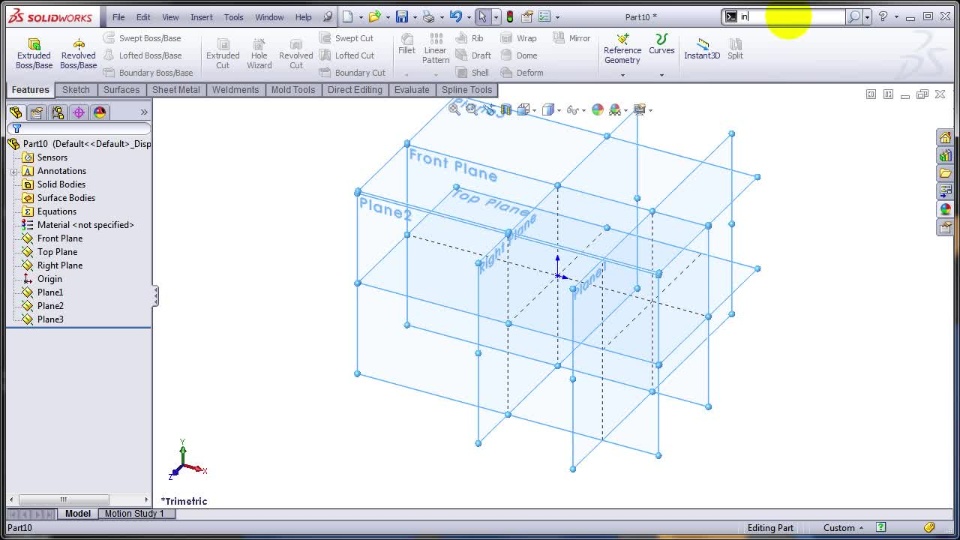Screen dimensions: 960x540
Task: Open the Appearances tab in the task pane
Action: [x=945, y=209]
